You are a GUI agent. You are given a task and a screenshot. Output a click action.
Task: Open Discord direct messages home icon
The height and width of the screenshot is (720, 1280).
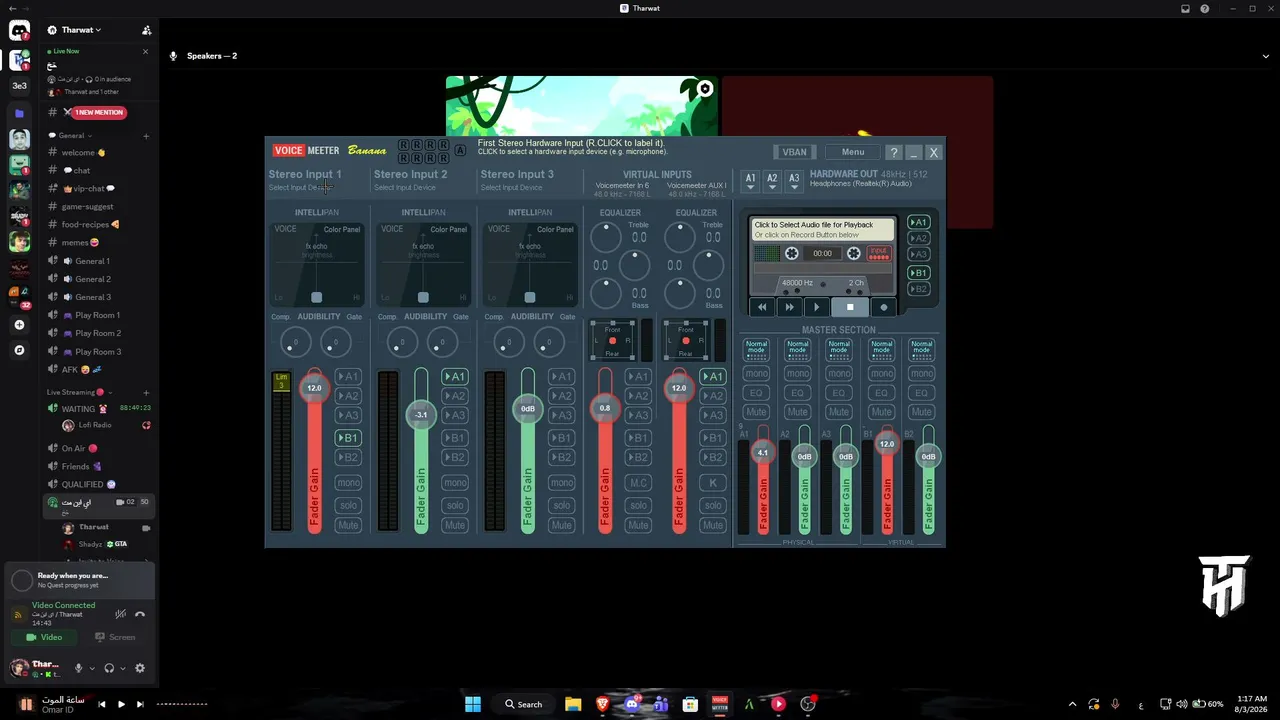coord(19,31)
